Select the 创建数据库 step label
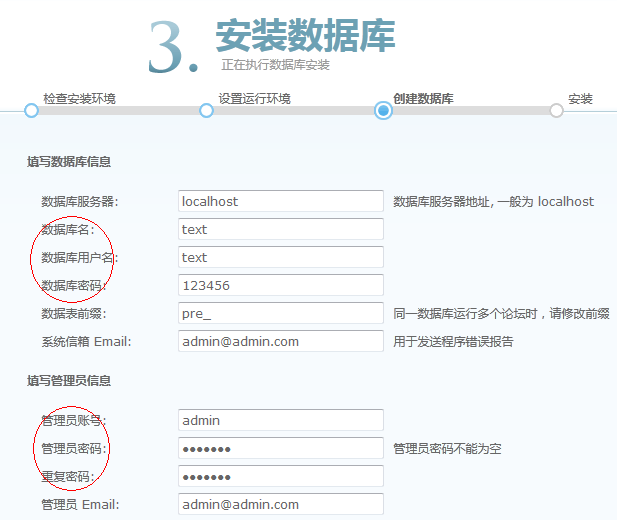The image size is (617, 520). [423, 98]
